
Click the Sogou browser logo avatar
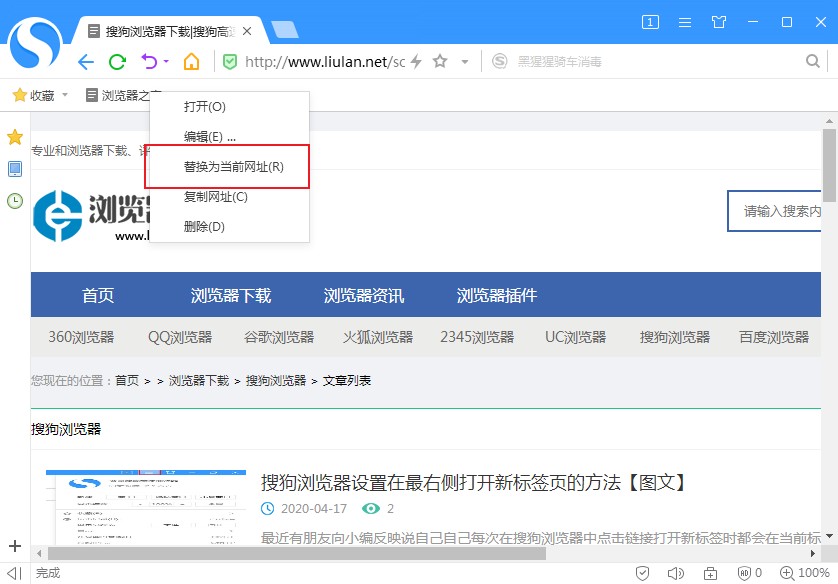pyautogui.click(x=35, y=43)
